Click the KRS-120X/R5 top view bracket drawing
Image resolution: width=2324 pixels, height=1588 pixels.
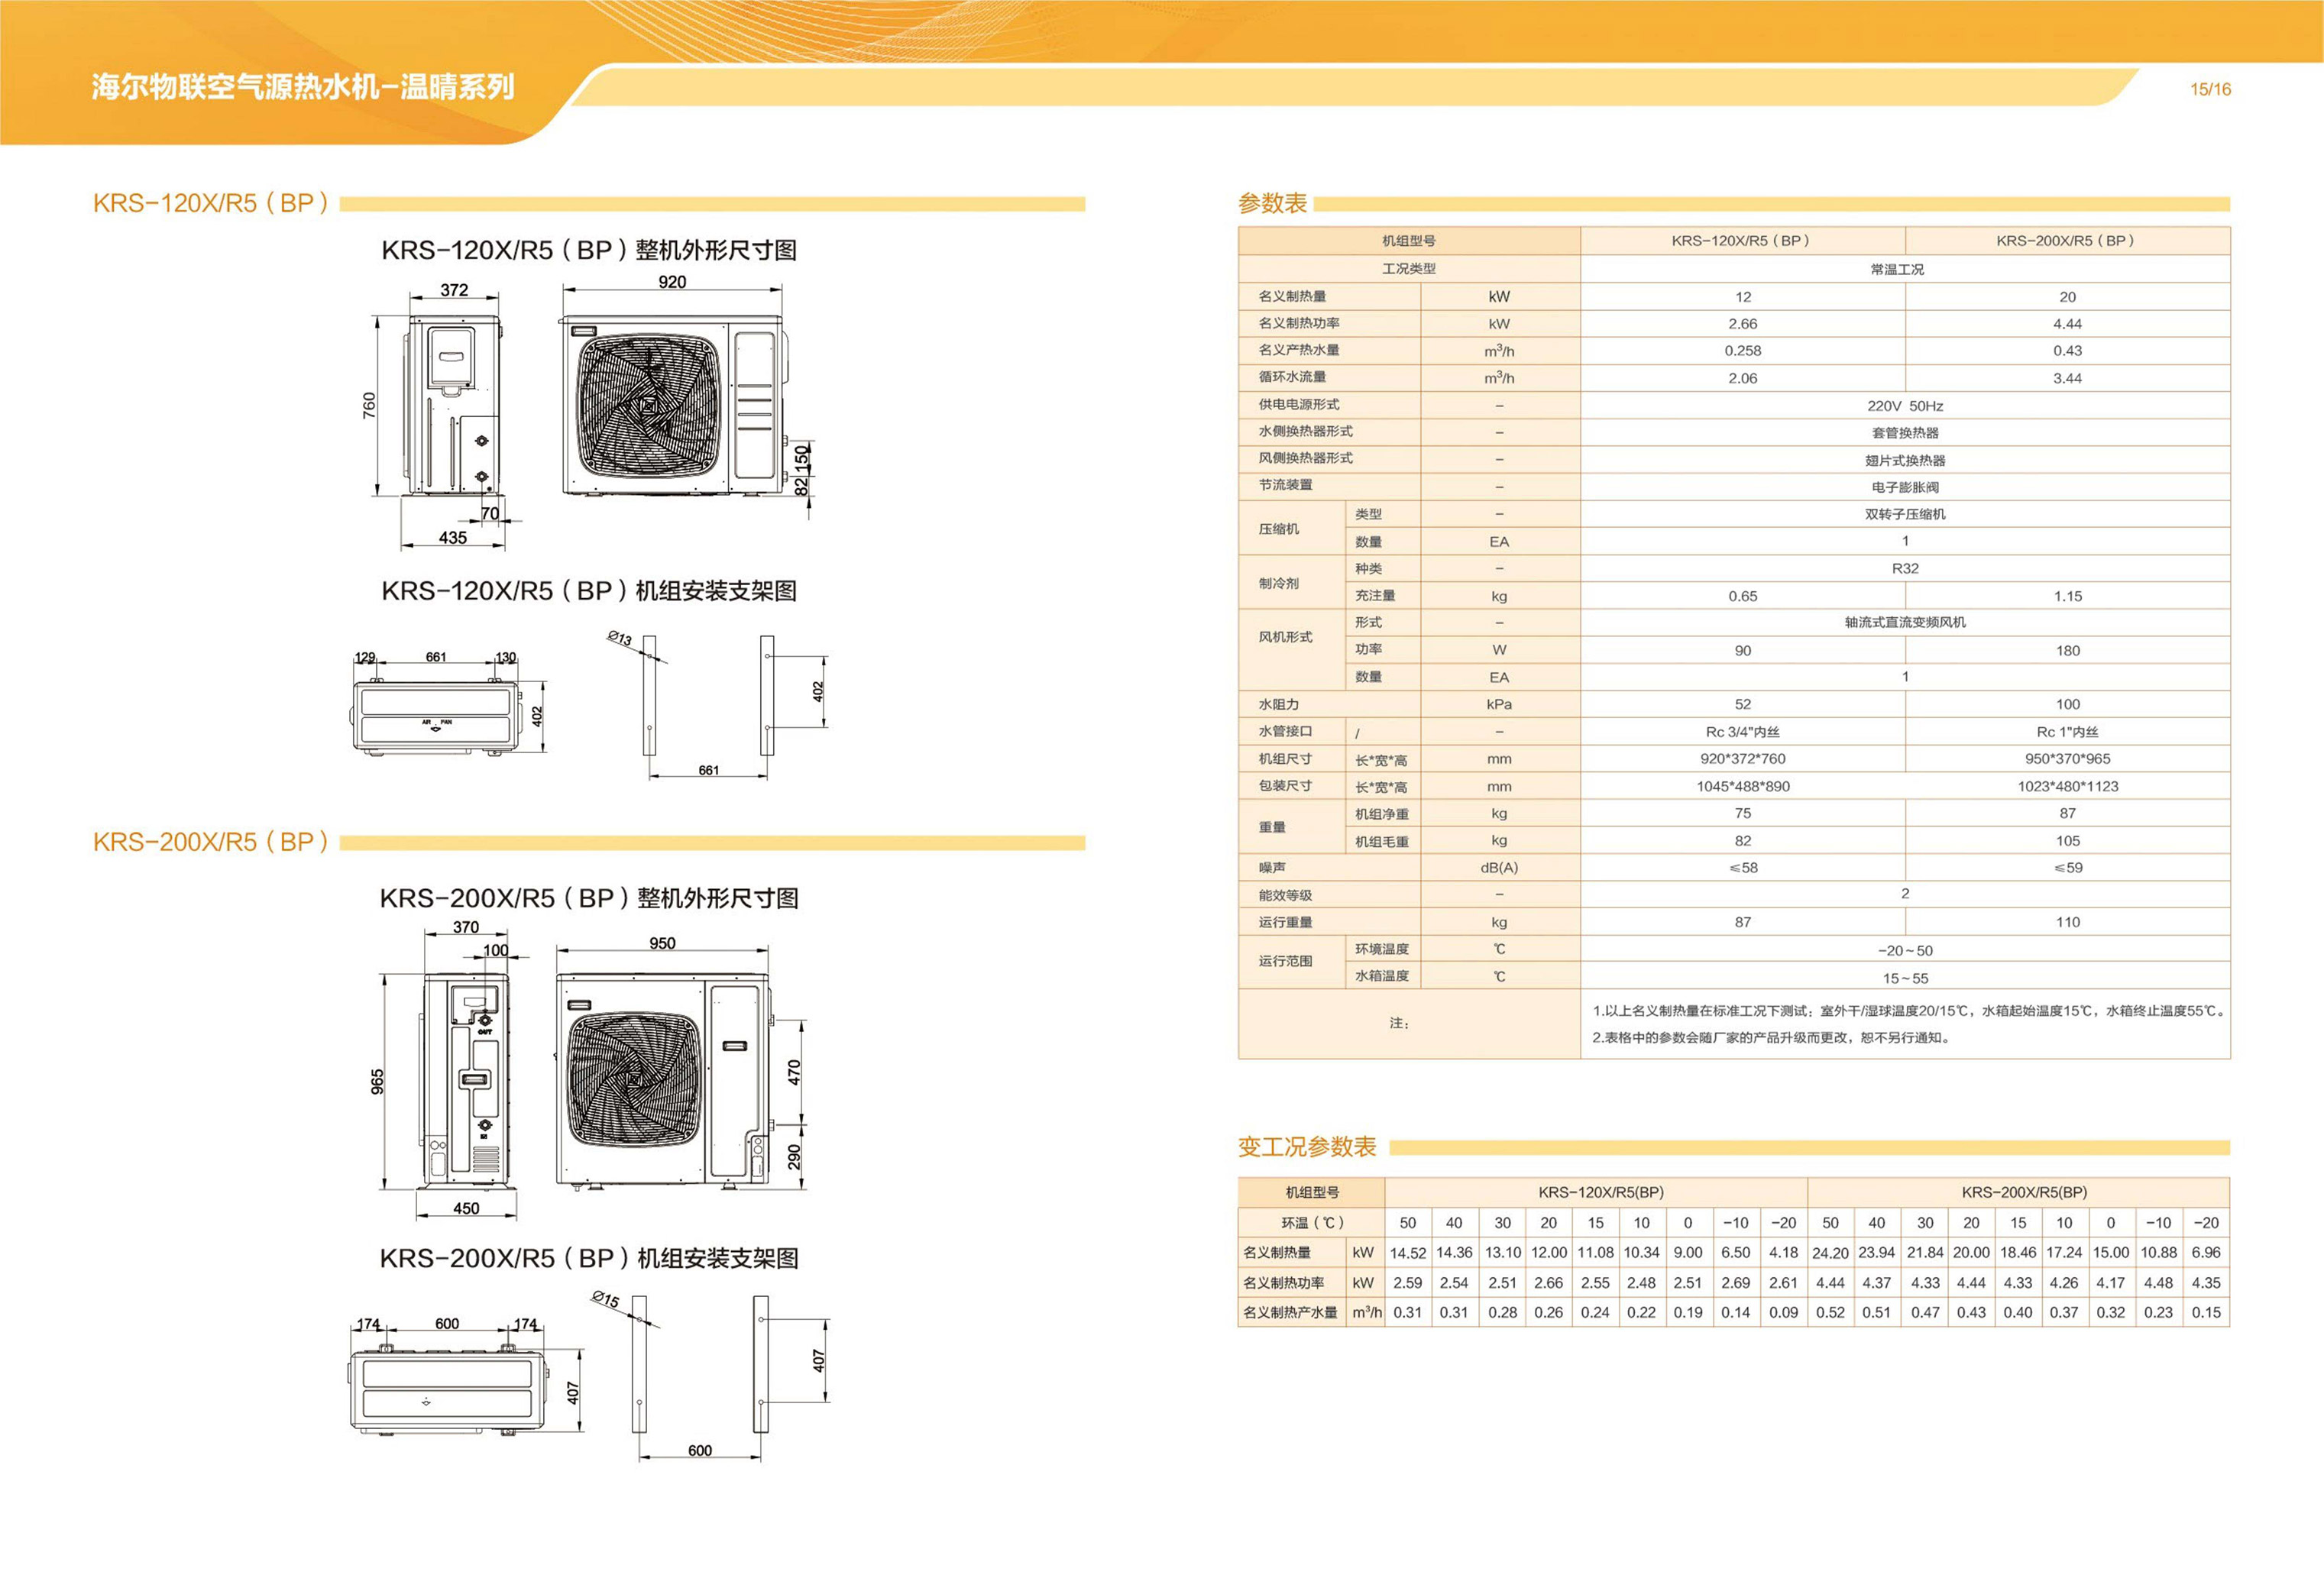tap(436, 716)
